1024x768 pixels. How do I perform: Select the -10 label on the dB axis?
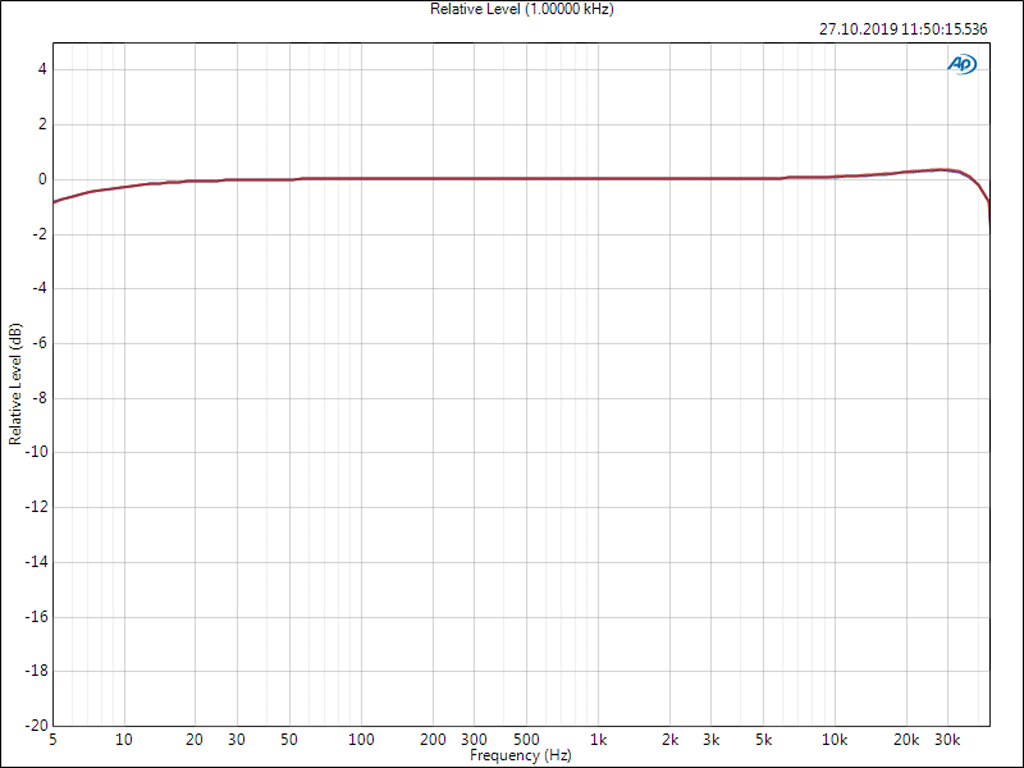[x=36, y=452]
